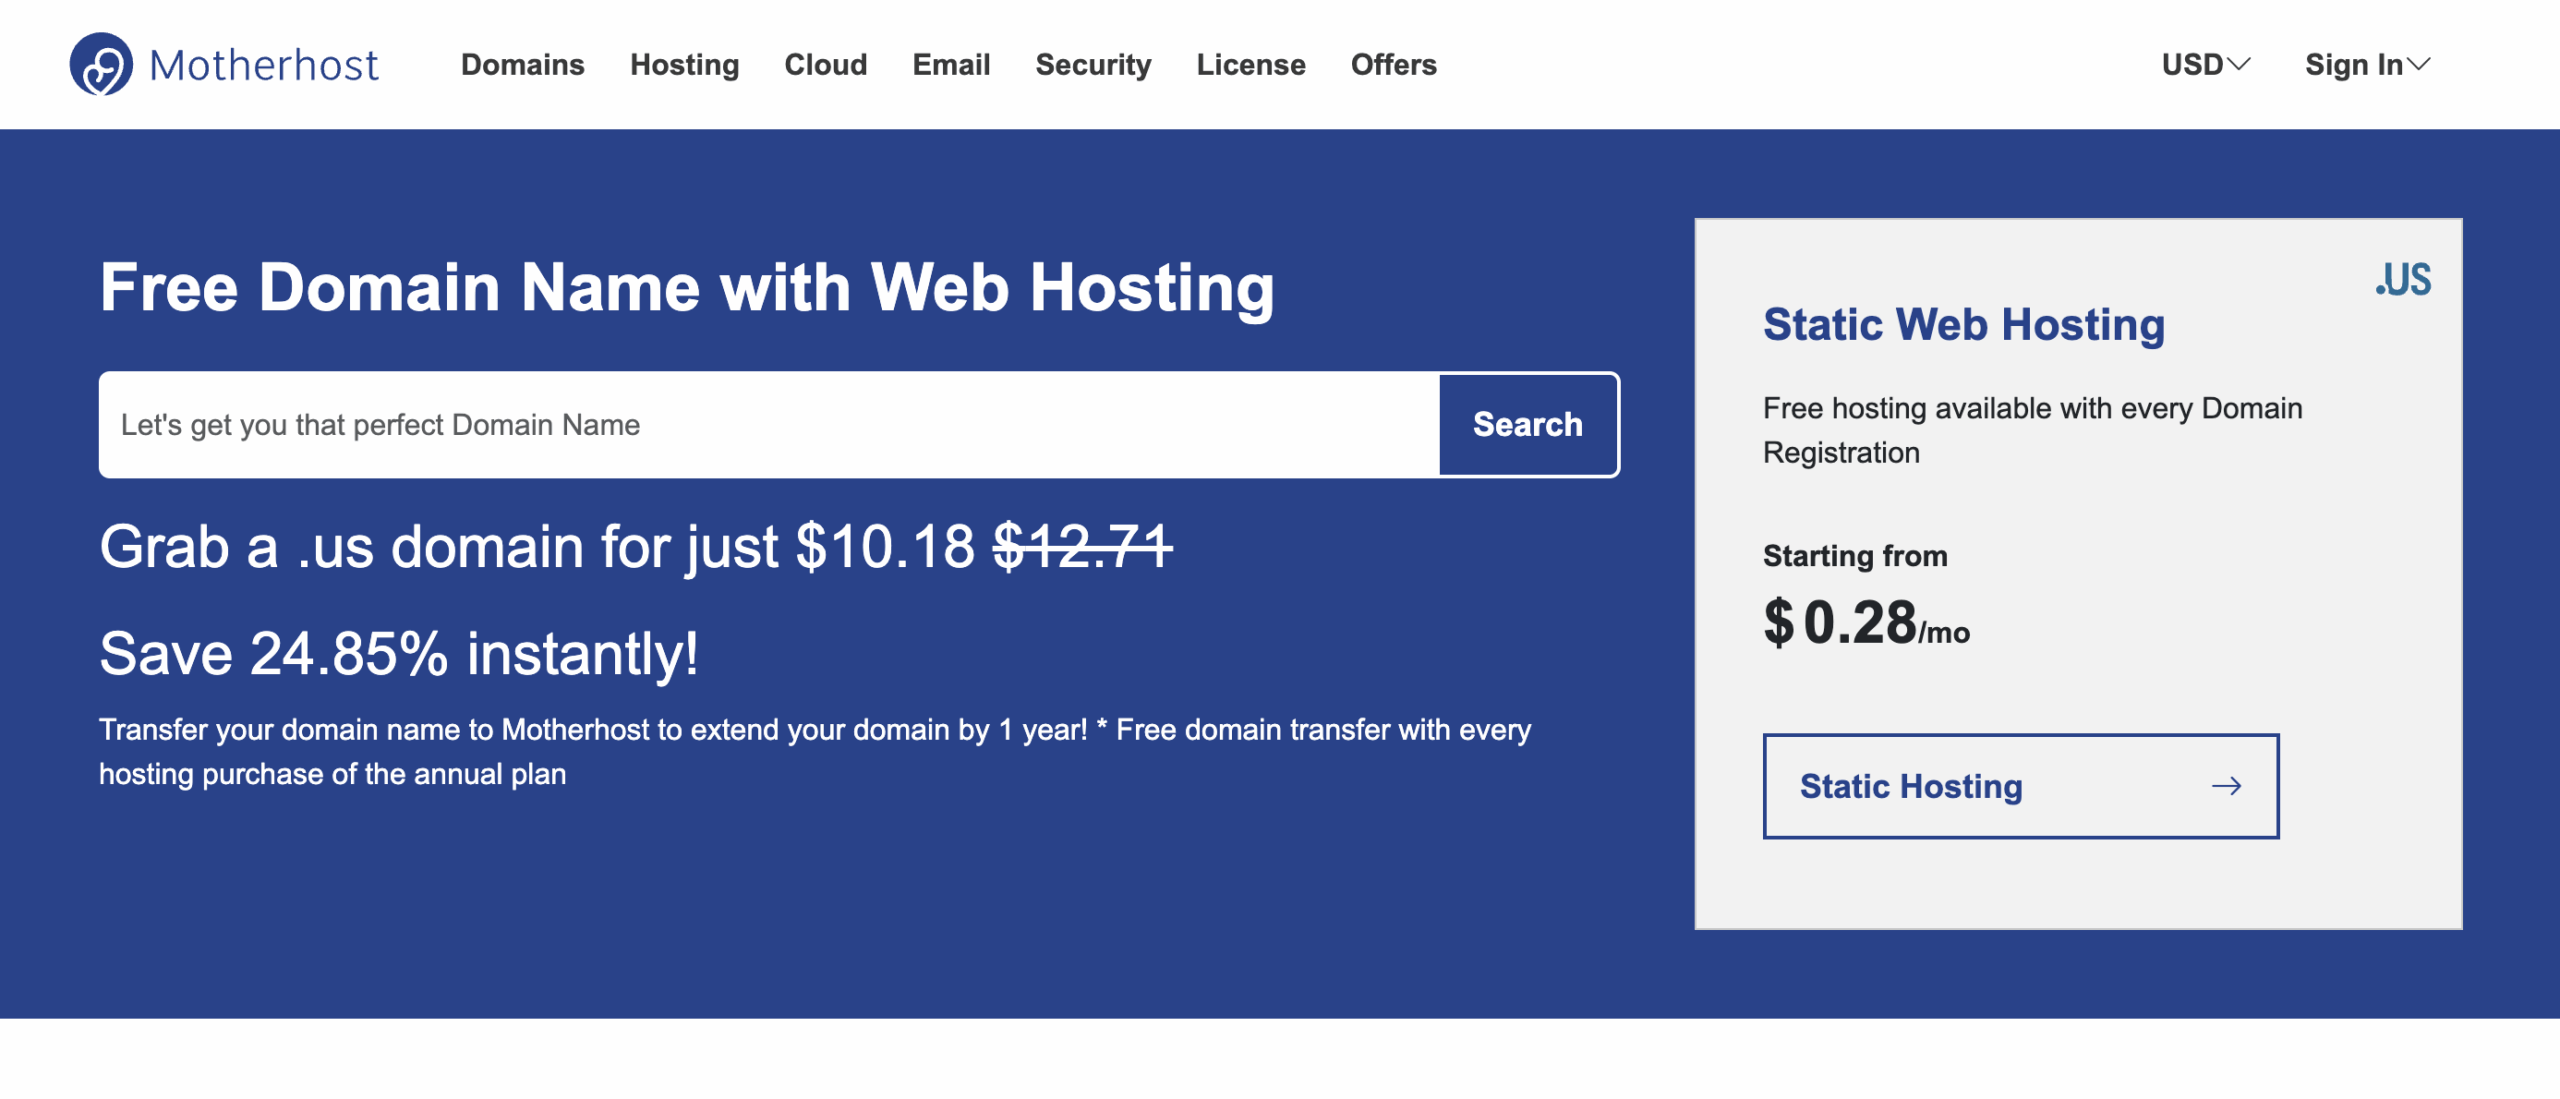Click the Free Domain Name headline
The height and width of the screenshot is (1099, 2560).
coord(686,288)
